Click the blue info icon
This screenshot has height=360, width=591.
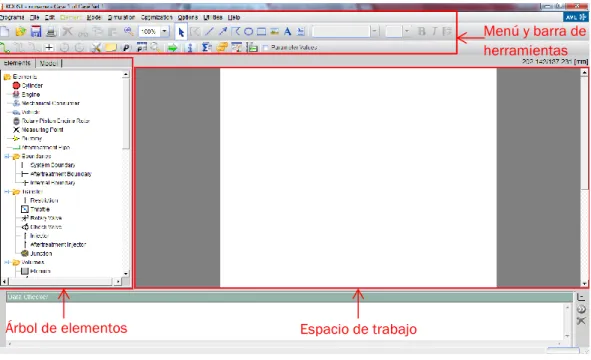190,47
